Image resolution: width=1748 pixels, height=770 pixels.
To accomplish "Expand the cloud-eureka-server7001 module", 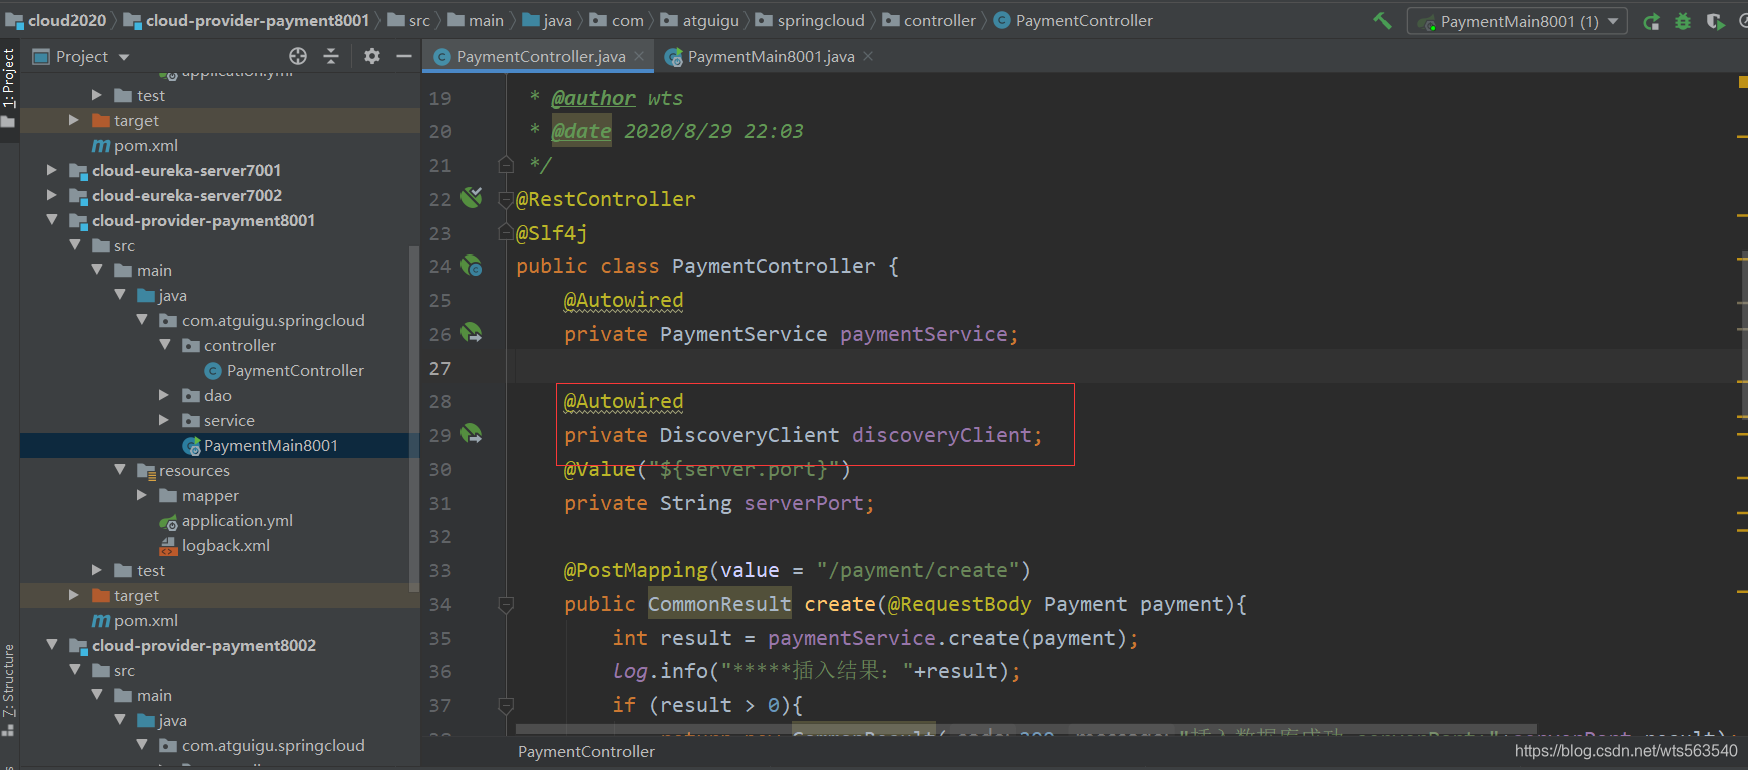I will point(52,170).
